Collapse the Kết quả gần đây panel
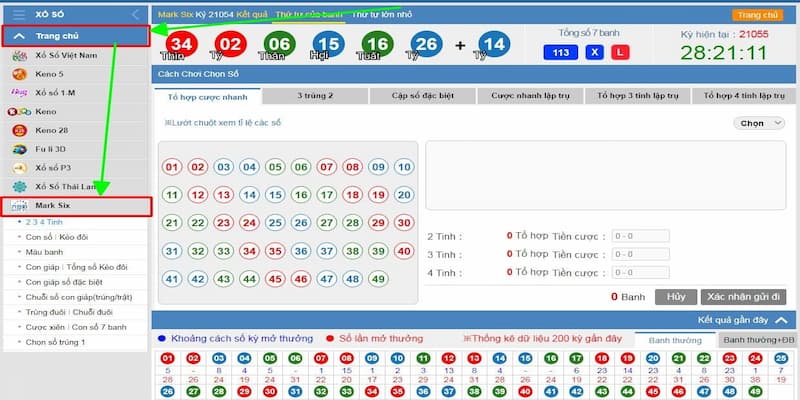800x400 pixels. [x=780, y=320]
